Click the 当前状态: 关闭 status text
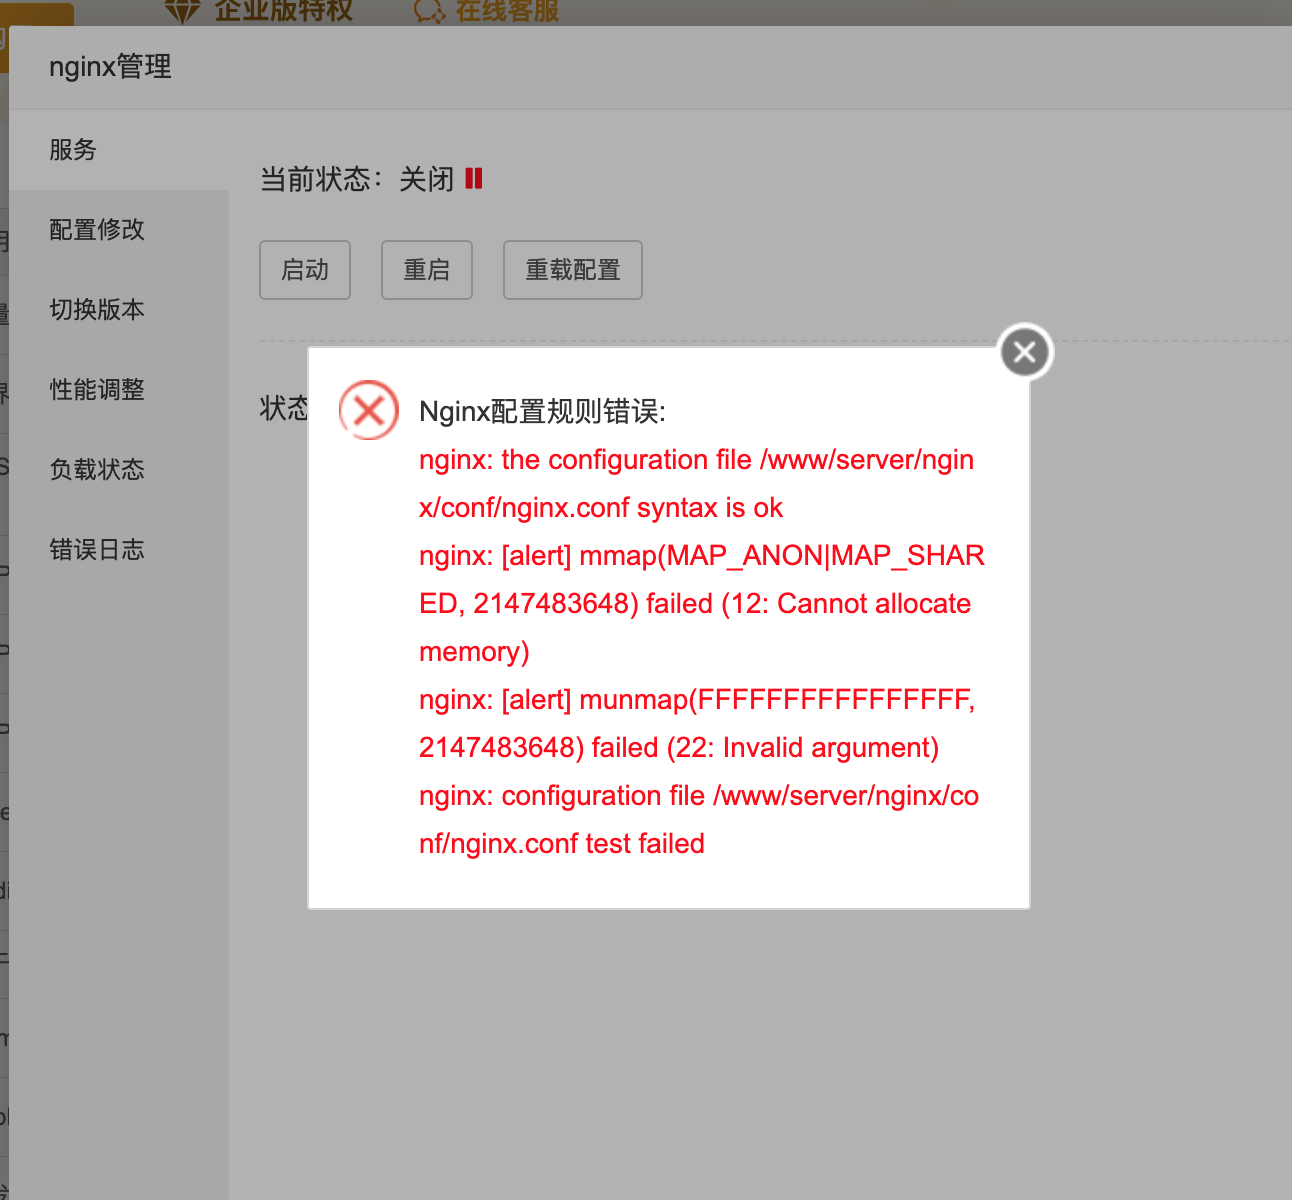This screenshot has height=1200, width=1292. point(357,179)
